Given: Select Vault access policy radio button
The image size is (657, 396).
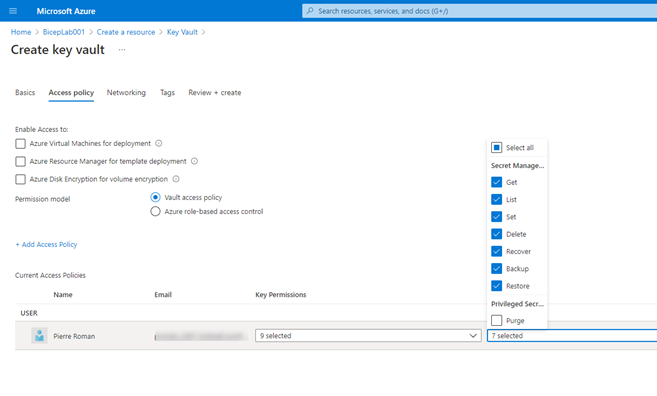Looking at the screenshot, I should [155, 197].
